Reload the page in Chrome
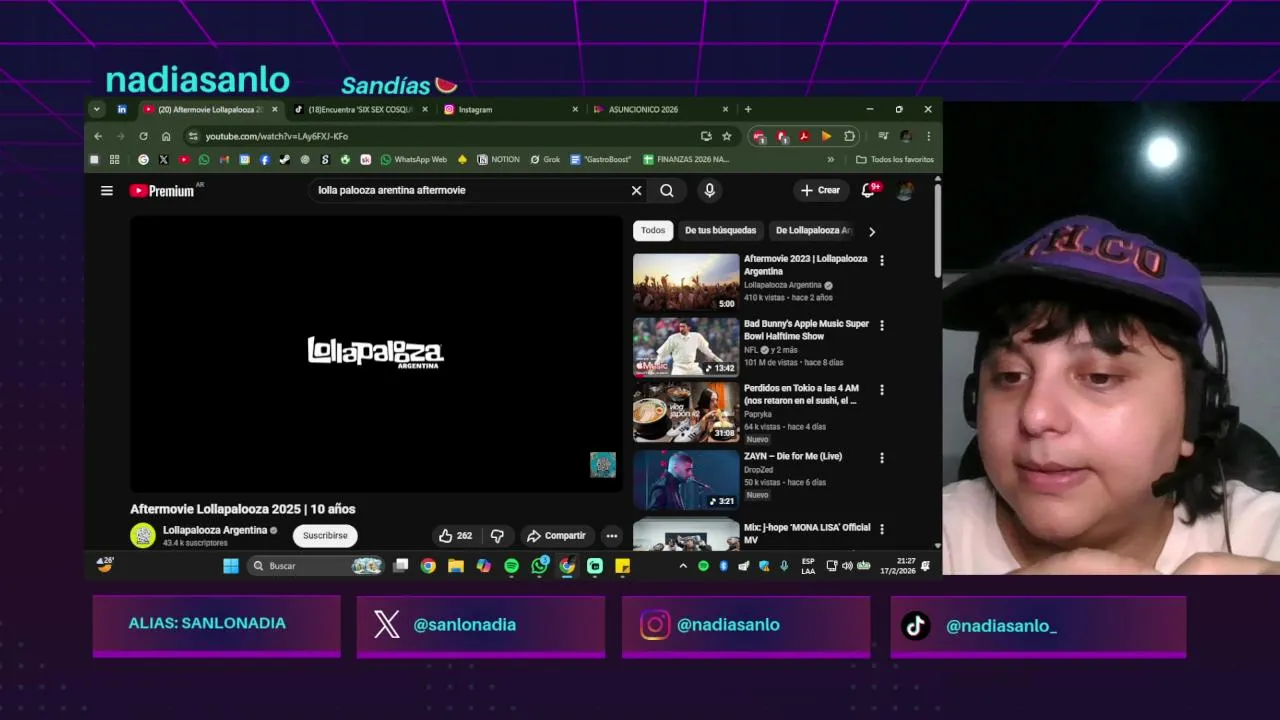1280x720 pixels. pos(143,136)
